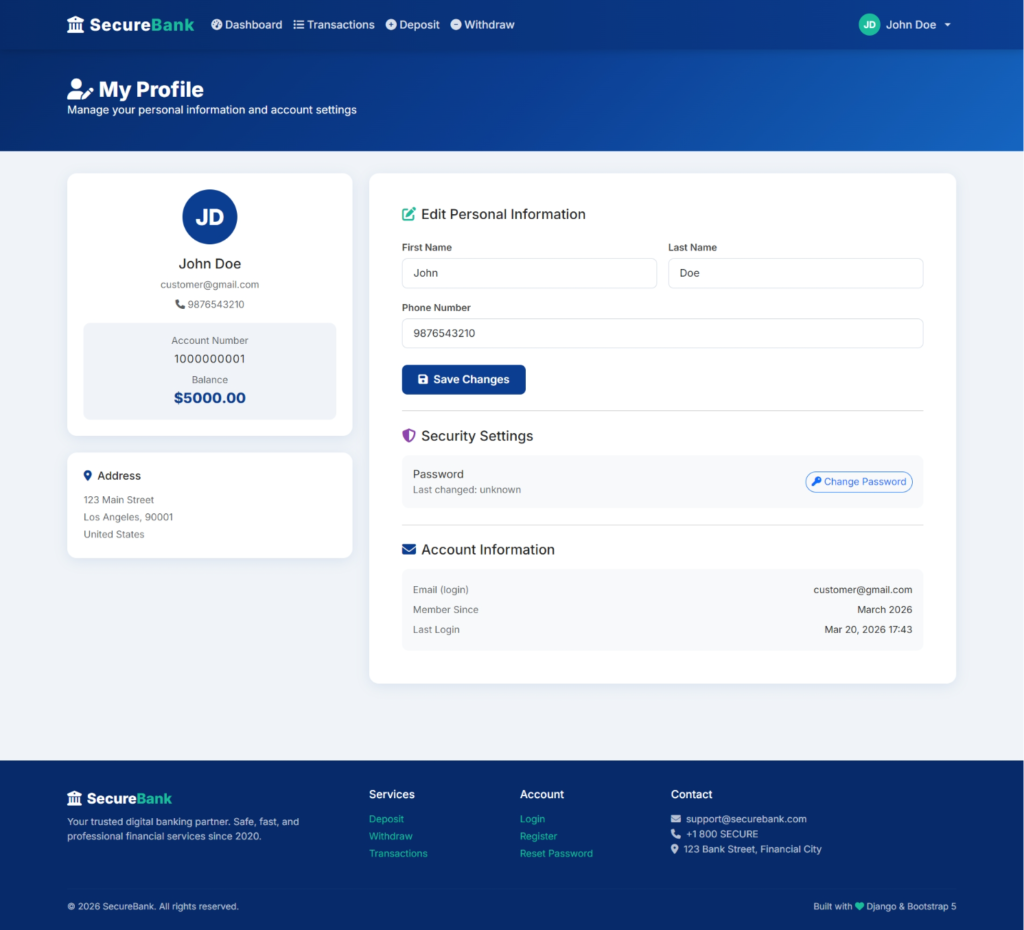Focus the First Name input field
This screenshot has width=1024, height=930.
[529, 273]
